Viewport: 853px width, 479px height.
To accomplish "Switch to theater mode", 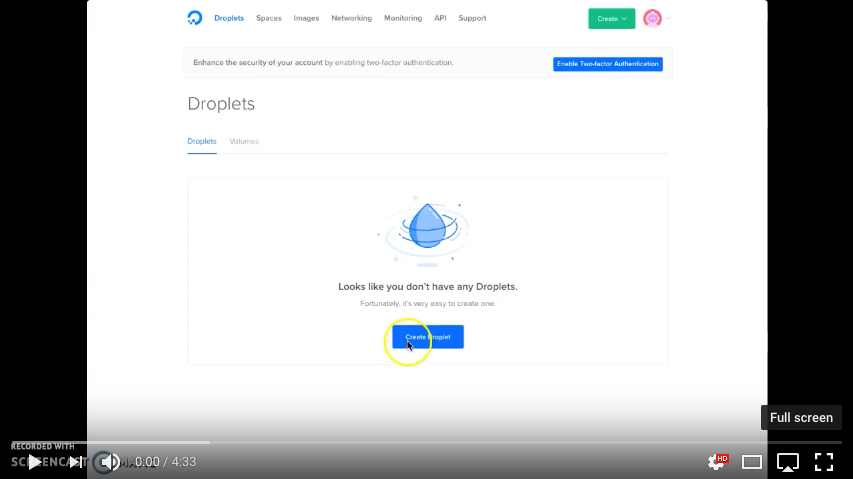I will point(752,462).
